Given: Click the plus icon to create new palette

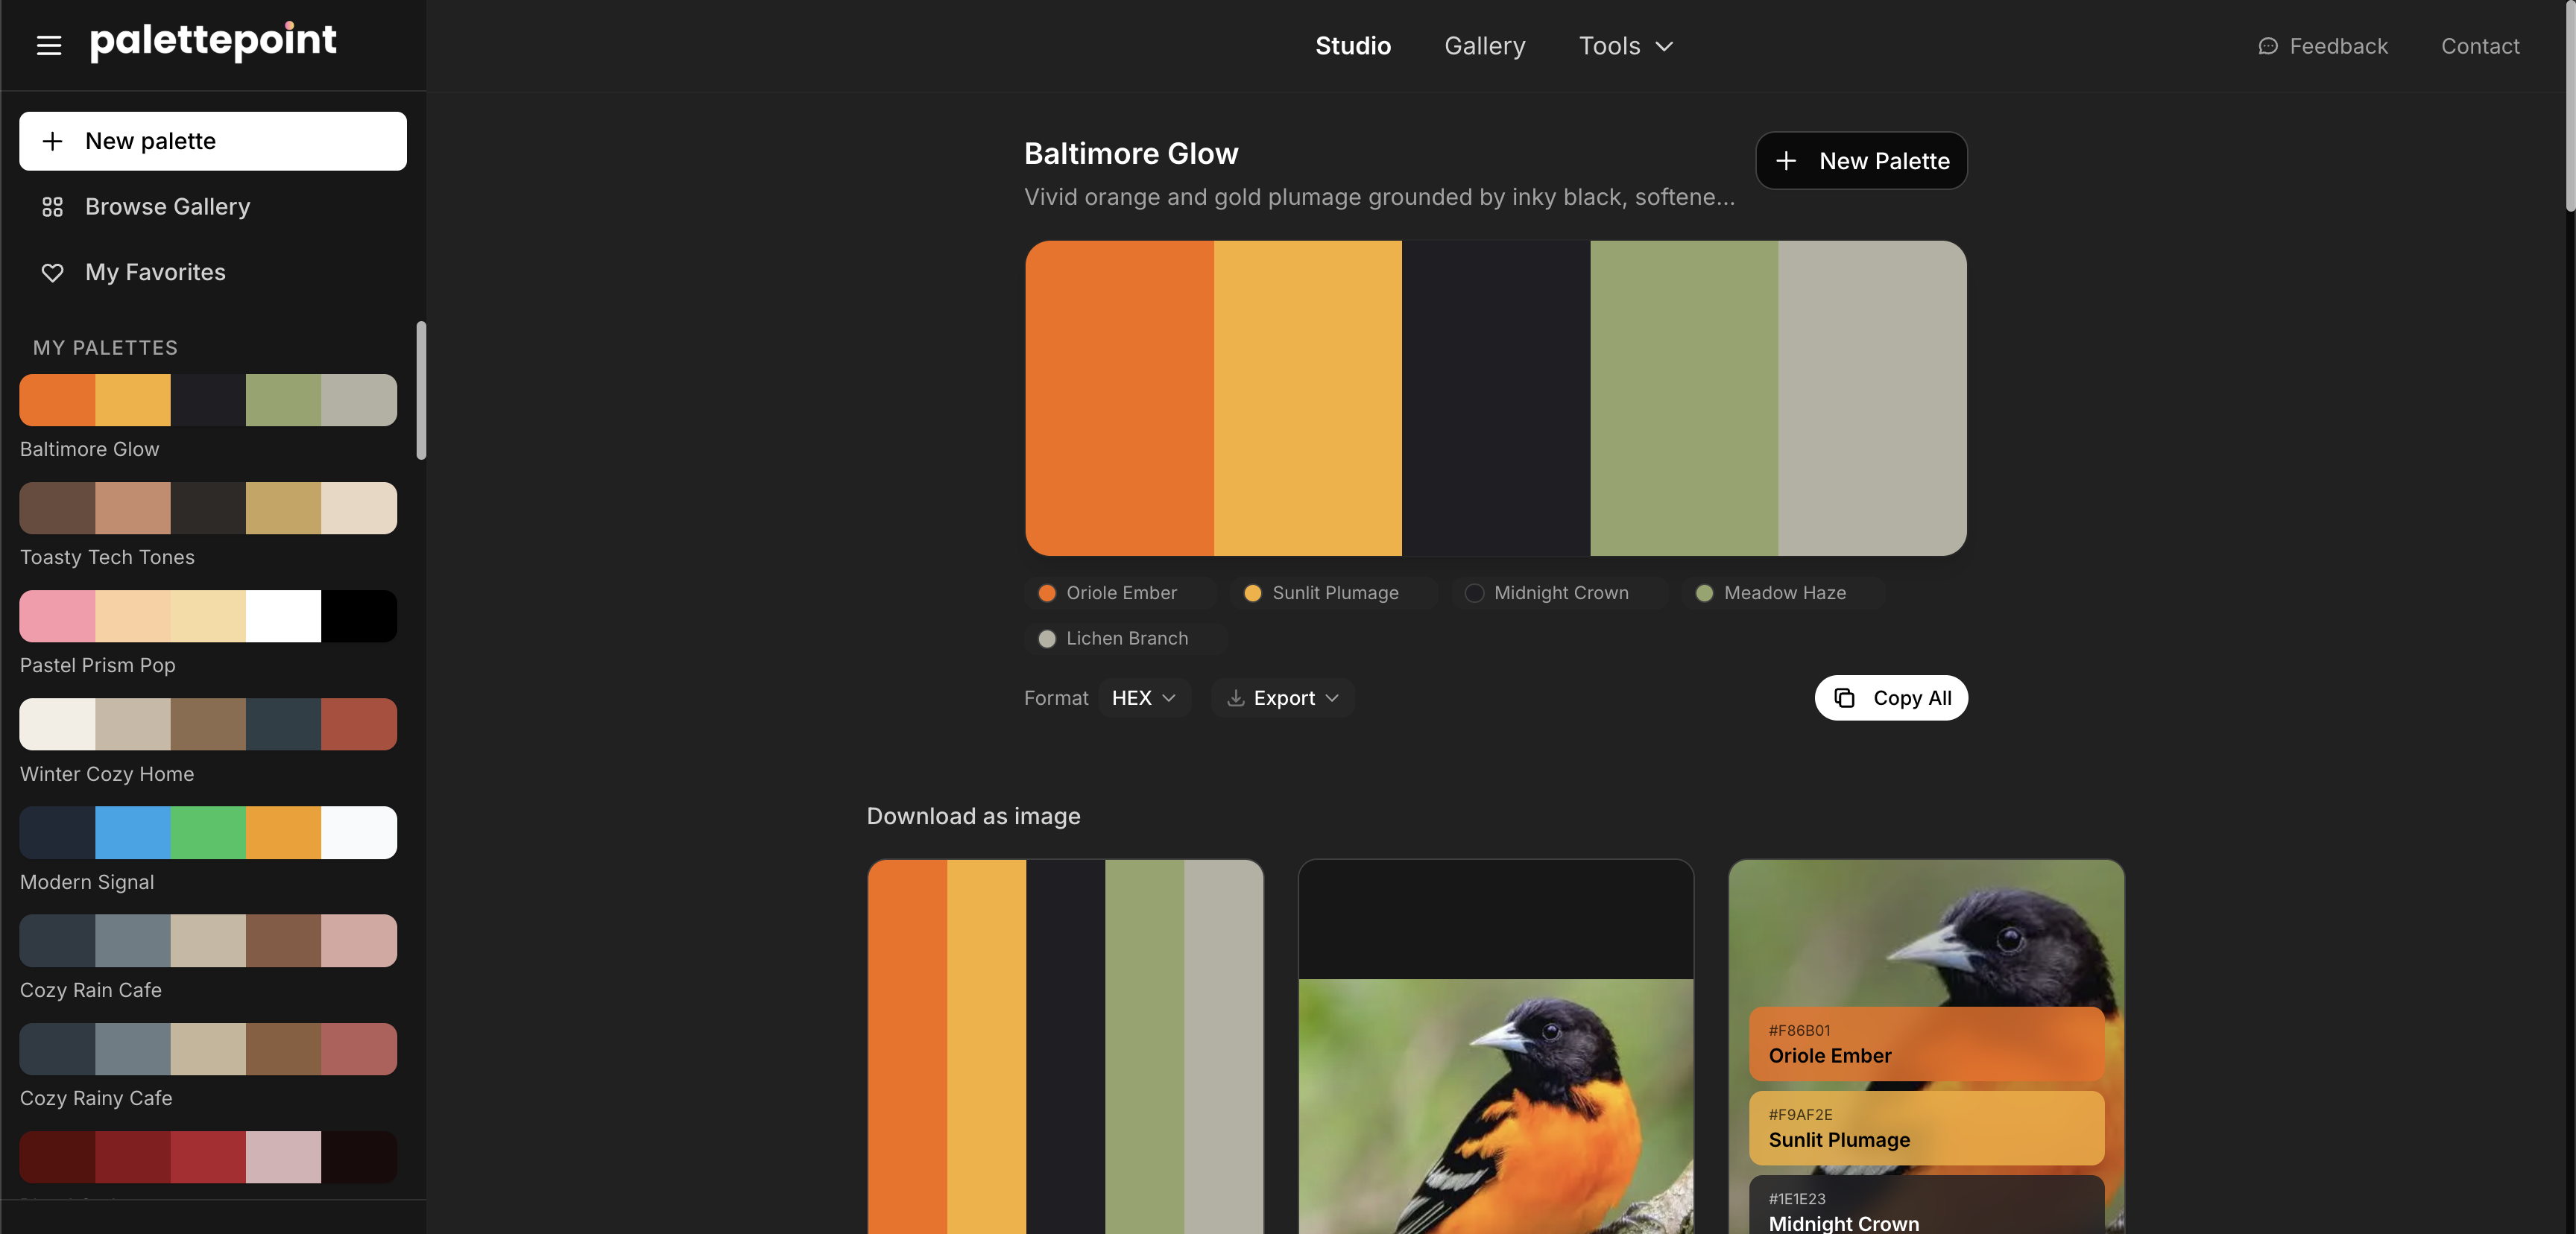Looking at the screenshot, I should pyautogui.click(x=53, y=141).
